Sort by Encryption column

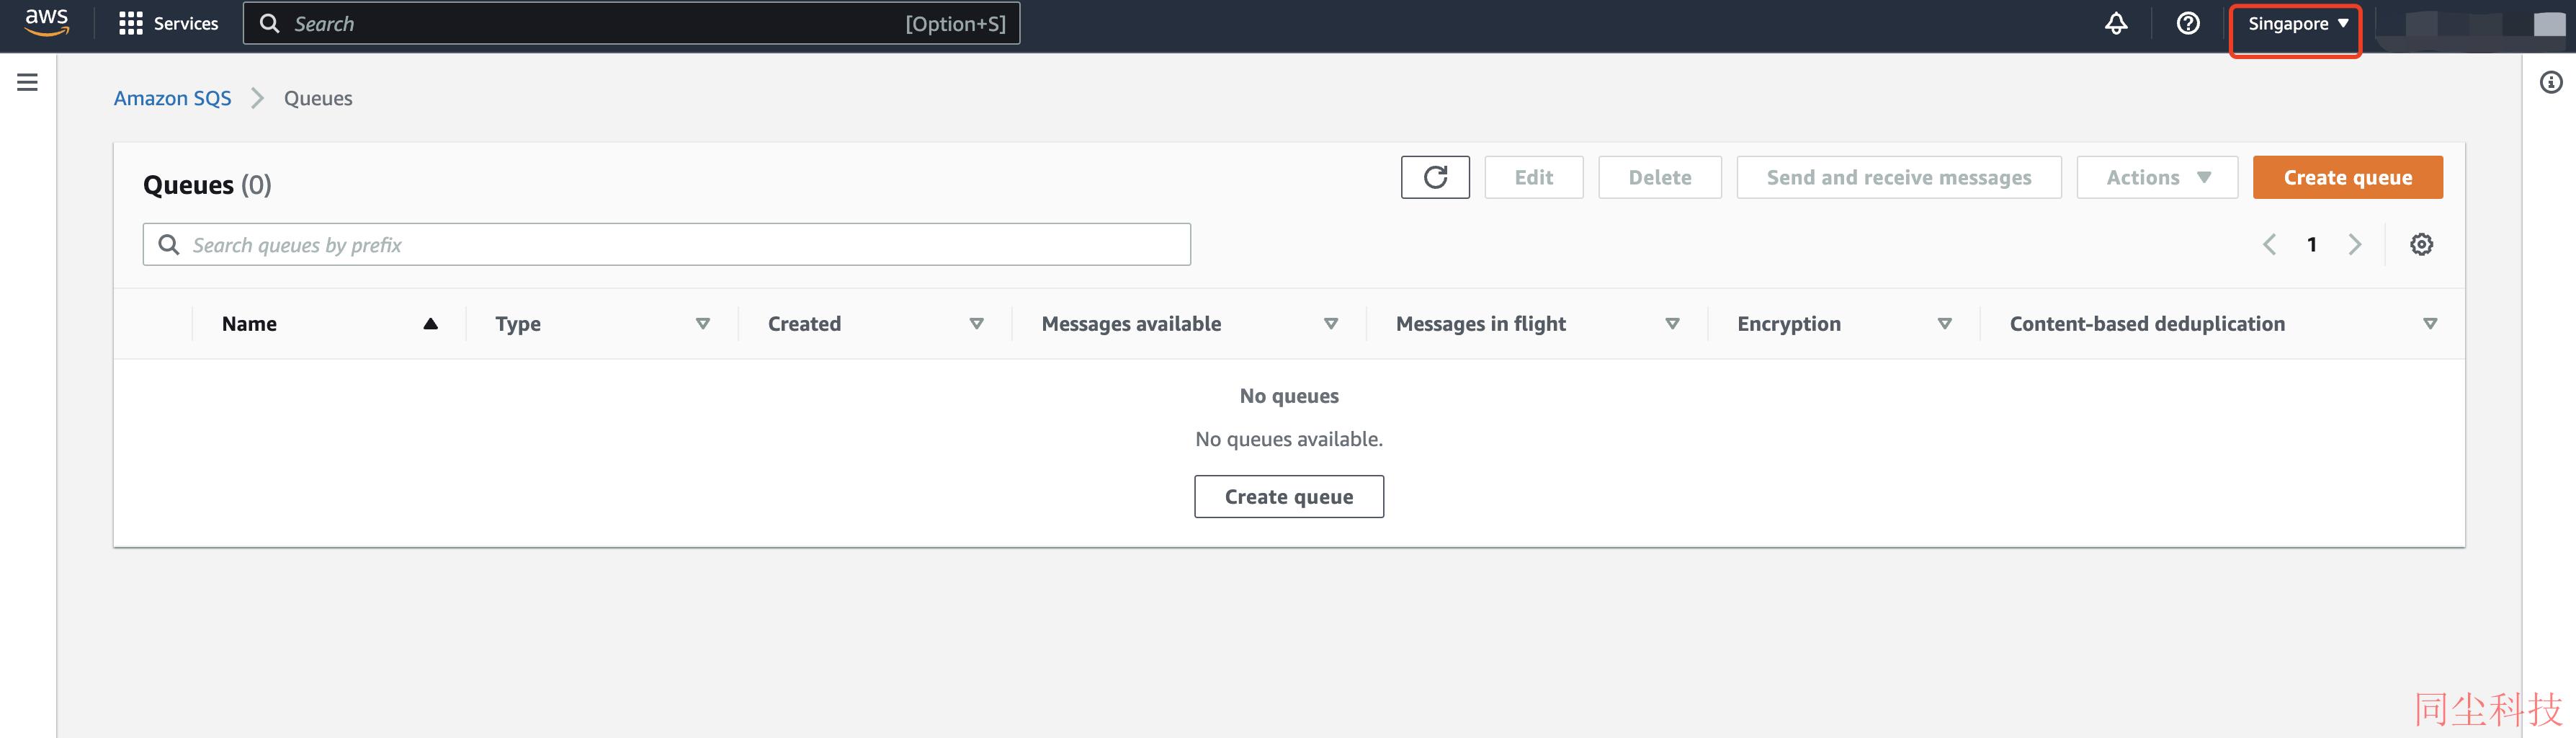1944,323
